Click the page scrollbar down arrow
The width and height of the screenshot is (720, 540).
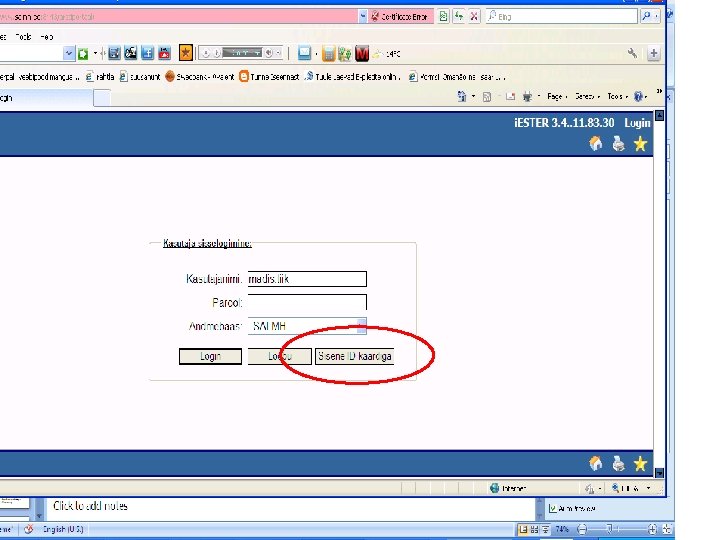[x=659, y=472]
